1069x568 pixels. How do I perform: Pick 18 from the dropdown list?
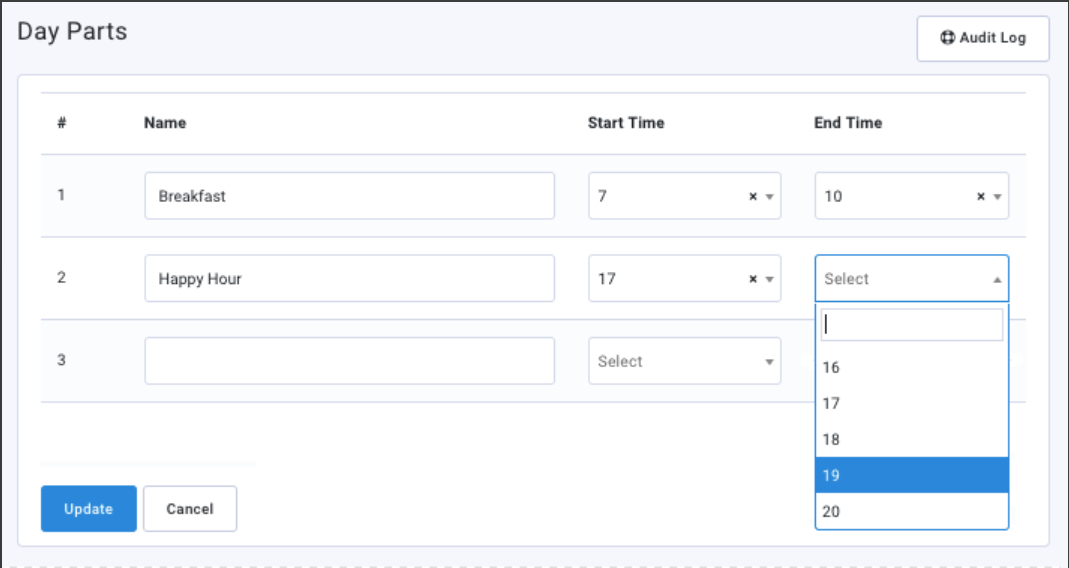tap(911, 439)
